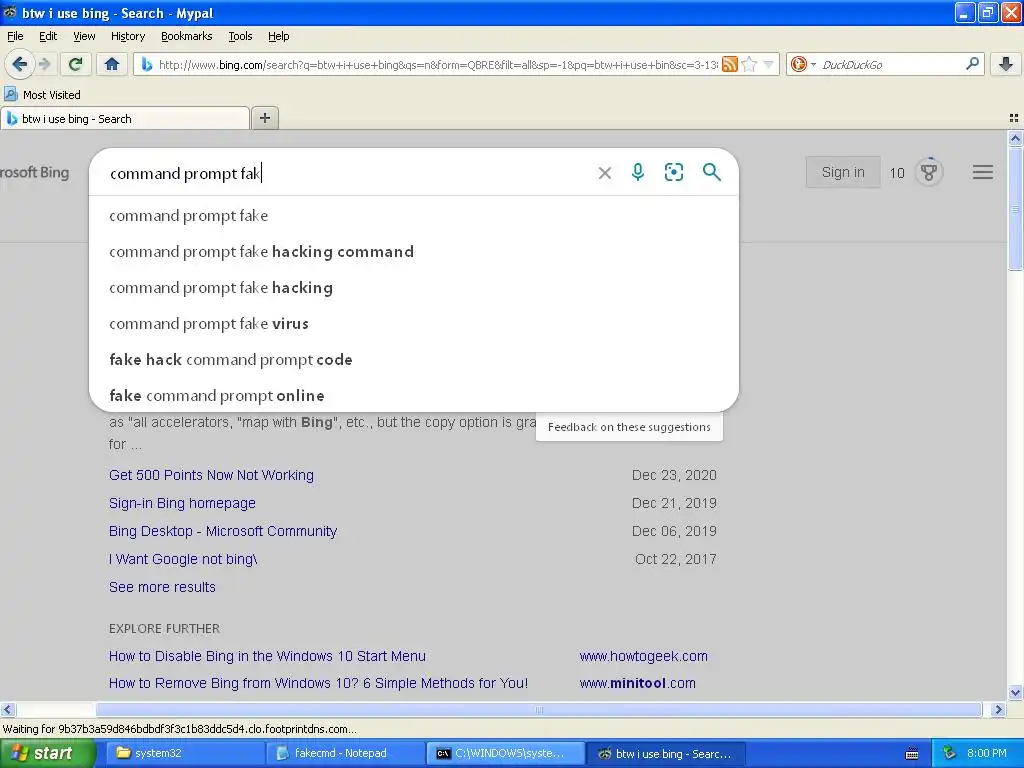
Task: Open the History menu
Action: 127,36
